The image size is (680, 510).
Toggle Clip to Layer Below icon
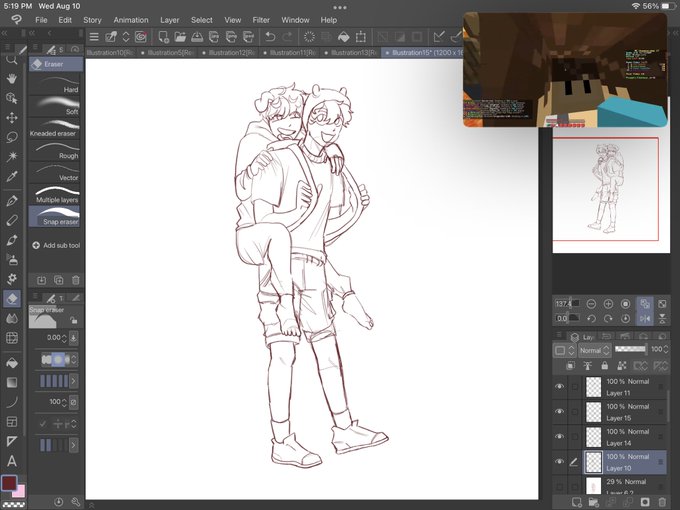tap(571, 366)
